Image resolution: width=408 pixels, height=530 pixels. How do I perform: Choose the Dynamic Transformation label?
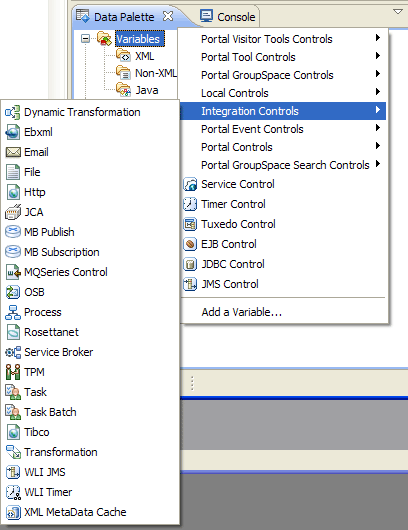click(x=82, y=112)
